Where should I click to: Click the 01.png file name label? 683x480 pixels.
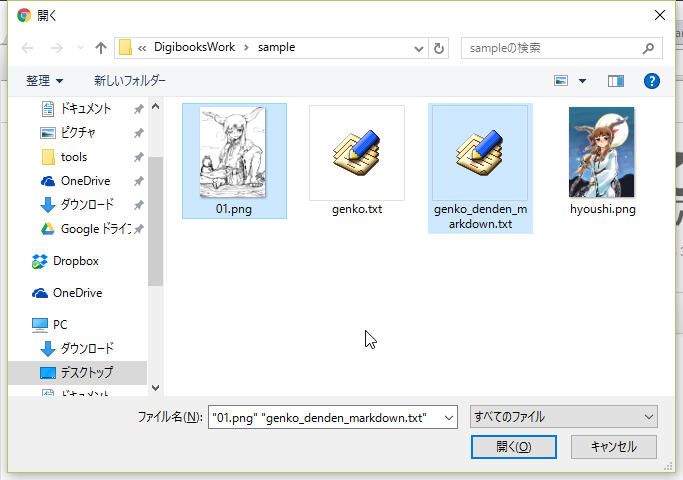[234, 209]
